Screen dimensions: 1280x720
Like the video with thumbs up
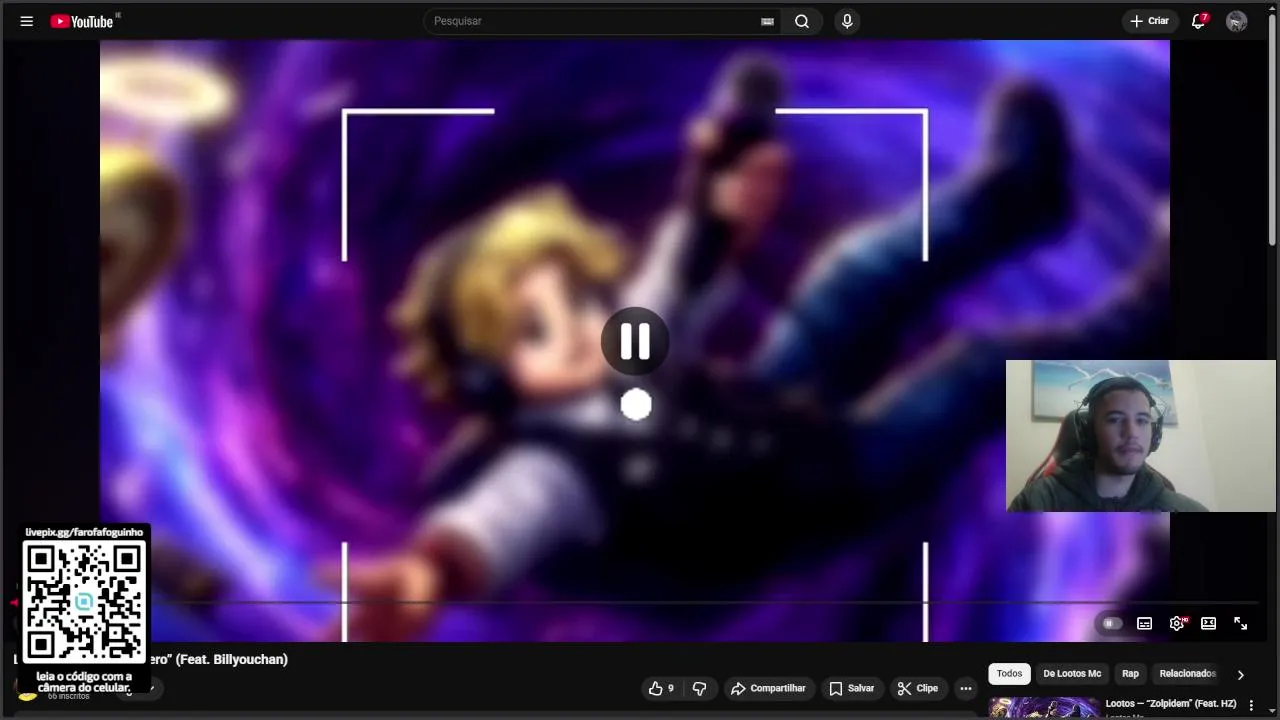pyautogui.click(x=661, y=688)
